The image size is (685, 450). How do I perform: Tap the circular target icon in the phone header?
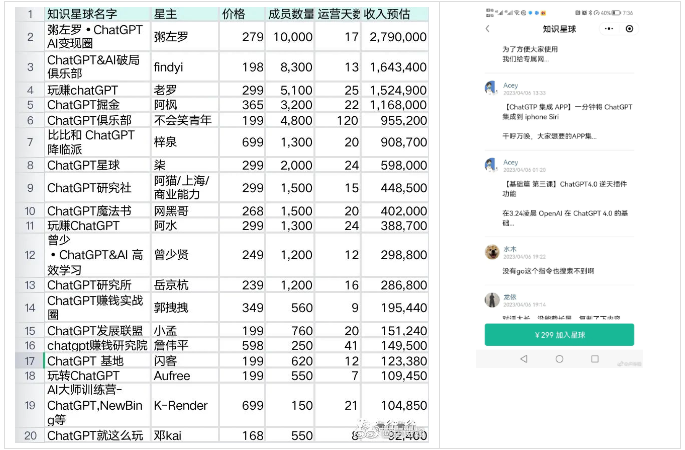tap(630, 29)
